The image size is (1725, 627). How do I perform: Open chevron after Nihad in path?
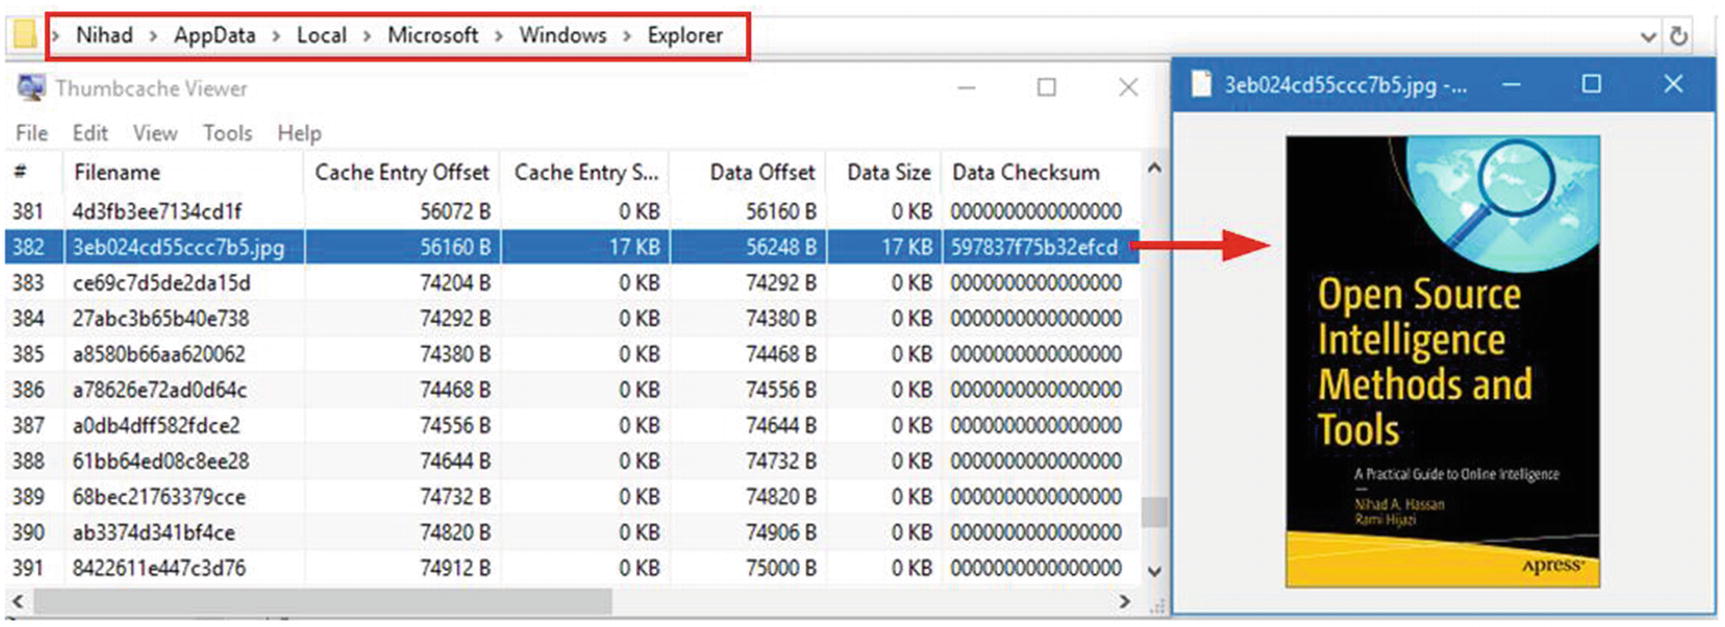click(154, 36)
